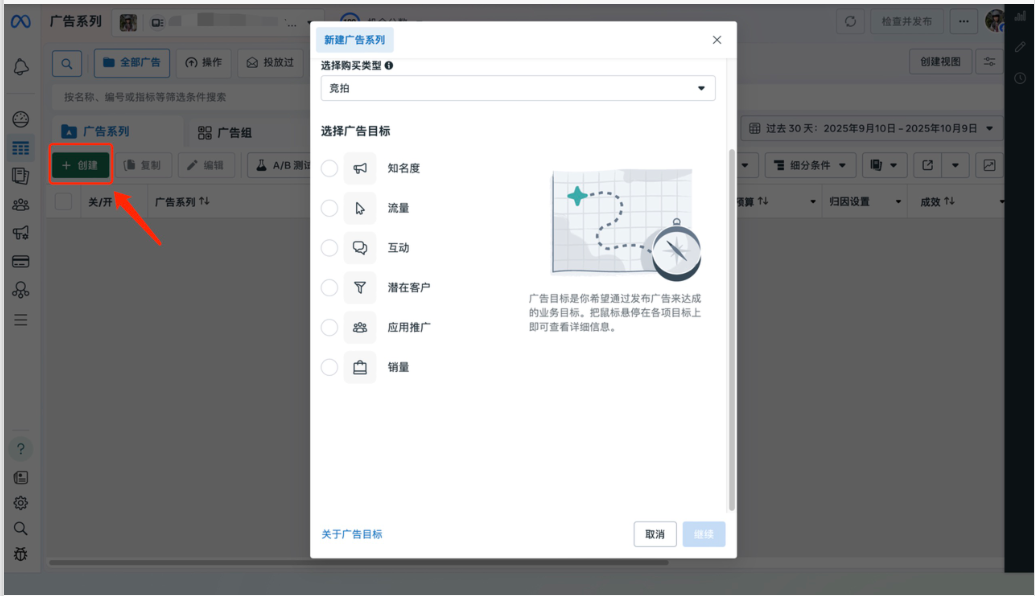Click the account overview gauge icon
1035x596 pixels.
click(21, 119)
